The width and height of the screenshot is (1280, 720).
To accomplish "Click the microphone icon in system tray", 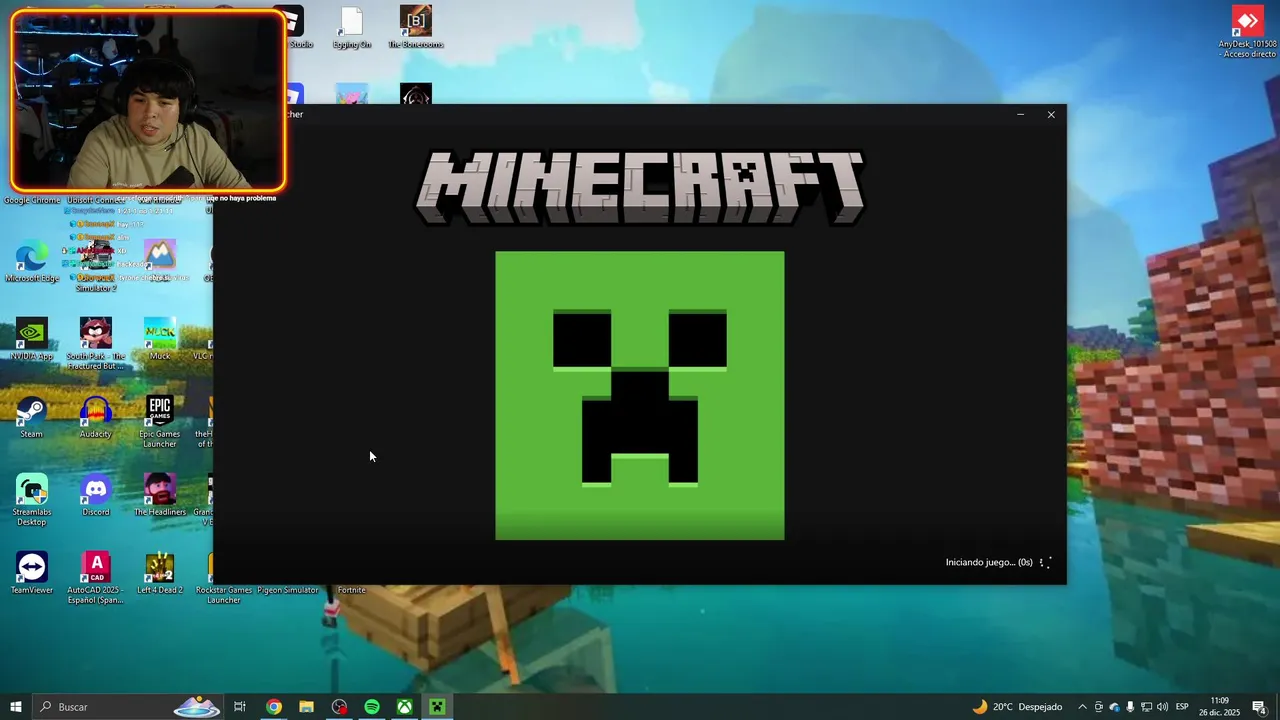I will click(1131, 707).
